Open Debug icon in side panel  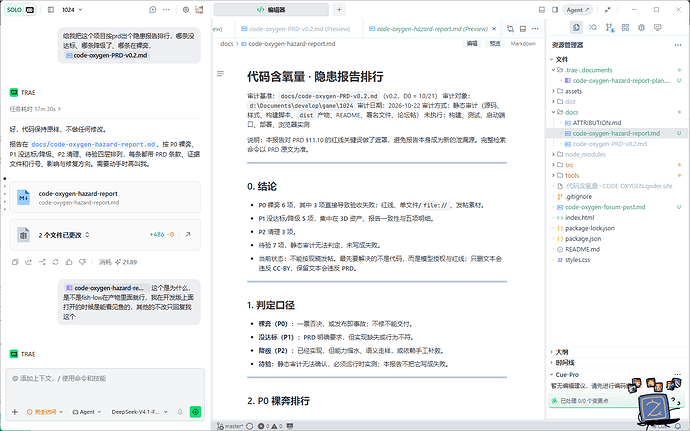point(642,27)
